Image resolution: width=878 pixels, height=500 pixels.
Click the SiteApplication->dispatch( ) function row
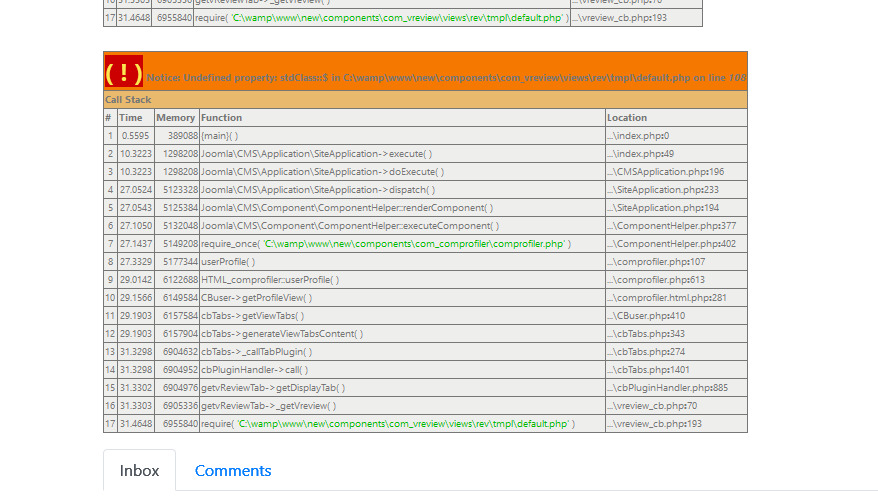tap(317, 190)
